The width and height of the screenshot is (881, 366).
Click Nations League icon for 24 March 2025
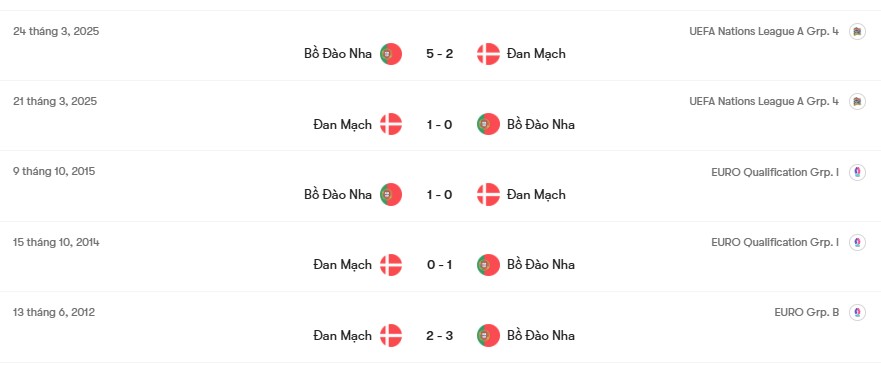[857, 31]
